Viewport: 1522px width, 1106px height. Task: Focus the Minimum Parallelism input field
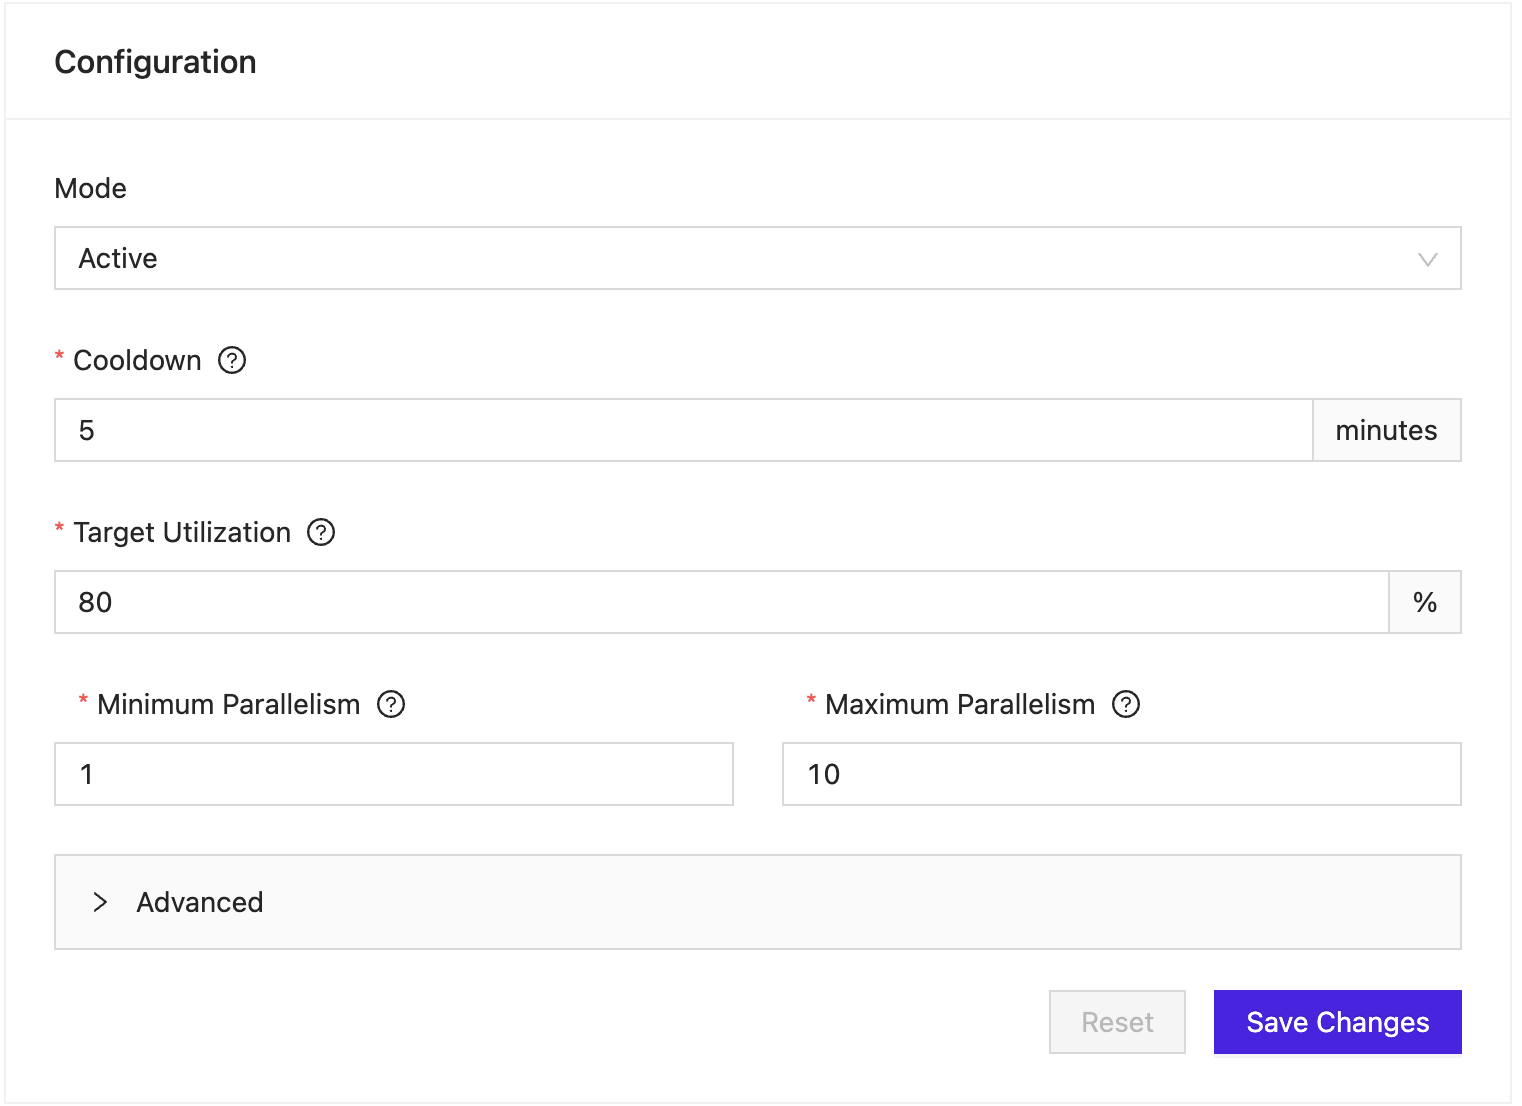[x=394, y=774]
